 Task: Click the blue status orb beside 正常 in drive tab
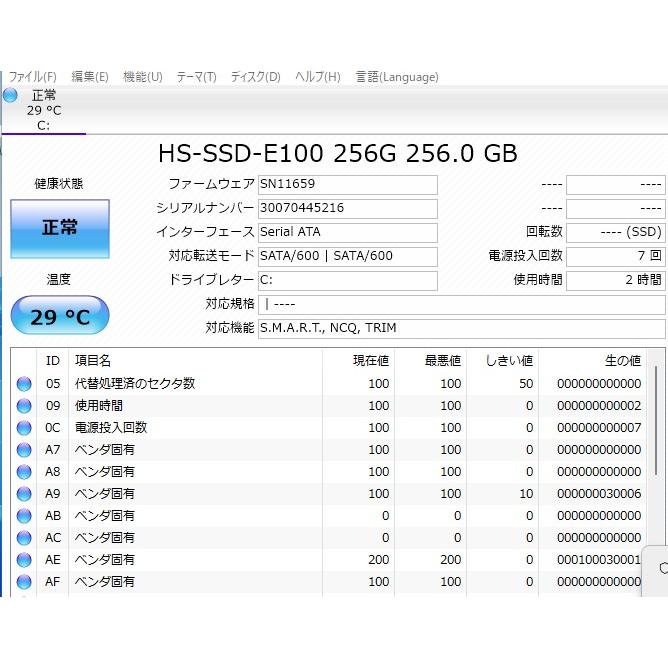pyautogui.click(x=10, y=95)
